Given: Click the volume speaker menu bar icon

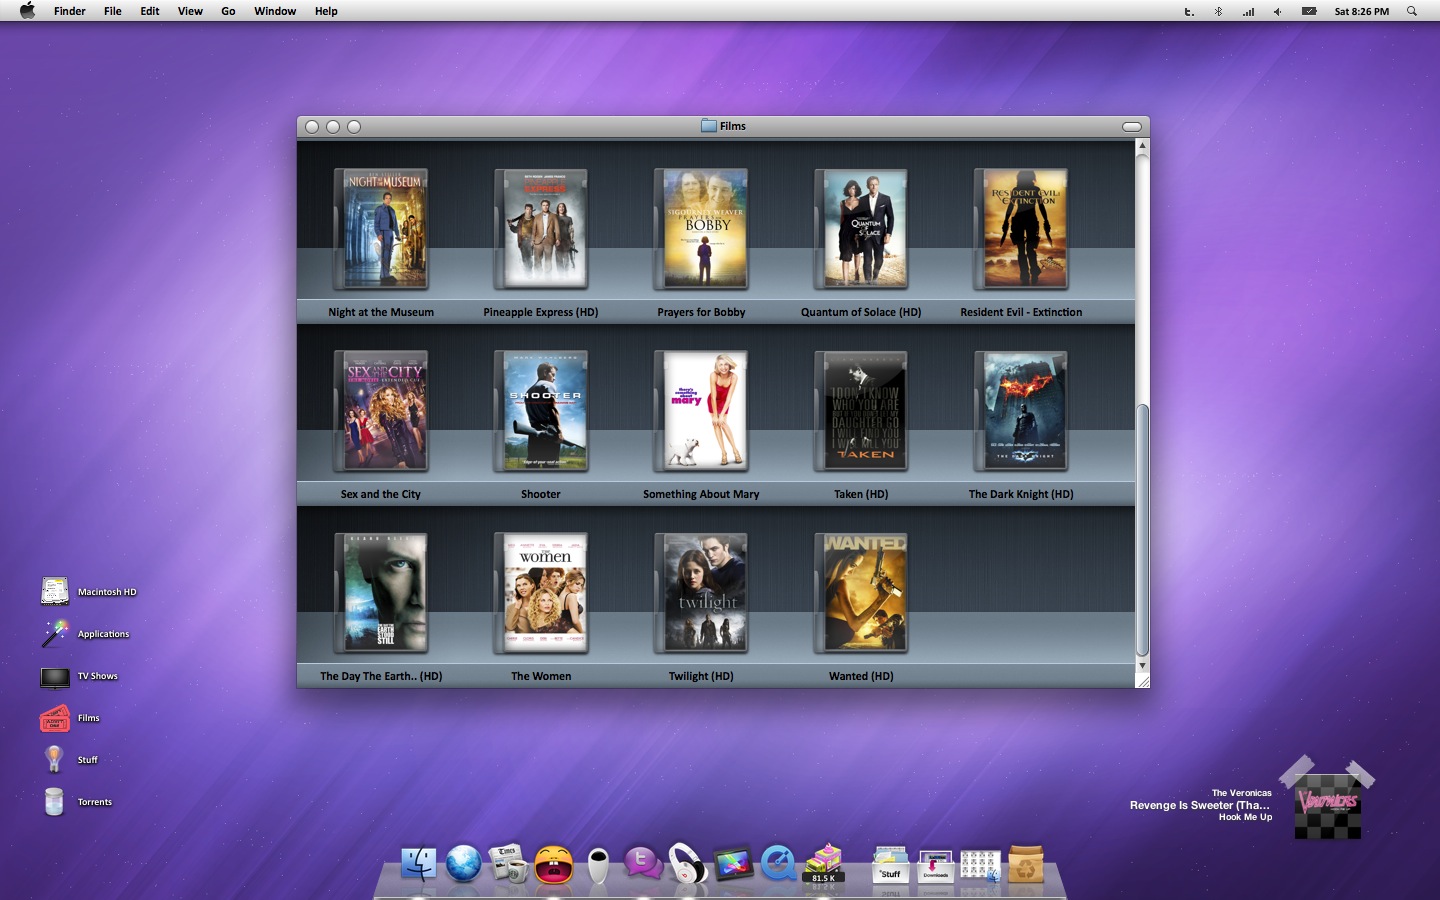Looking at the screenshot, I should tap(1277, 12).
